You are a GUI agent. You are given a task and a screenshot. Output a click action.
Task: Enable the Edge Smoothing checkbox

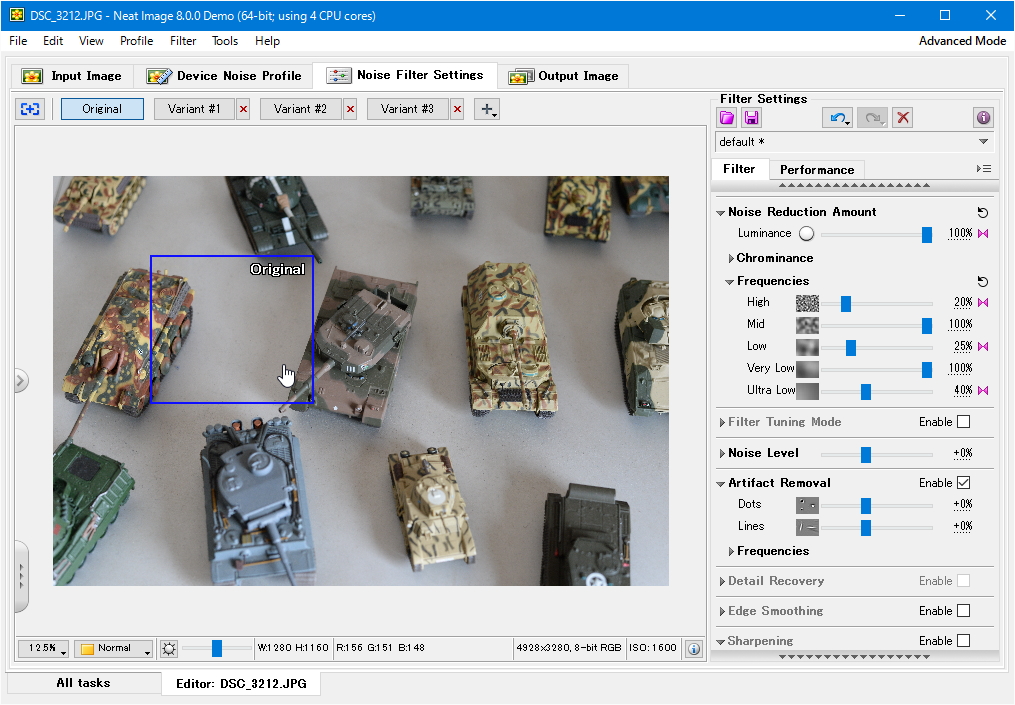pos(963,611)
